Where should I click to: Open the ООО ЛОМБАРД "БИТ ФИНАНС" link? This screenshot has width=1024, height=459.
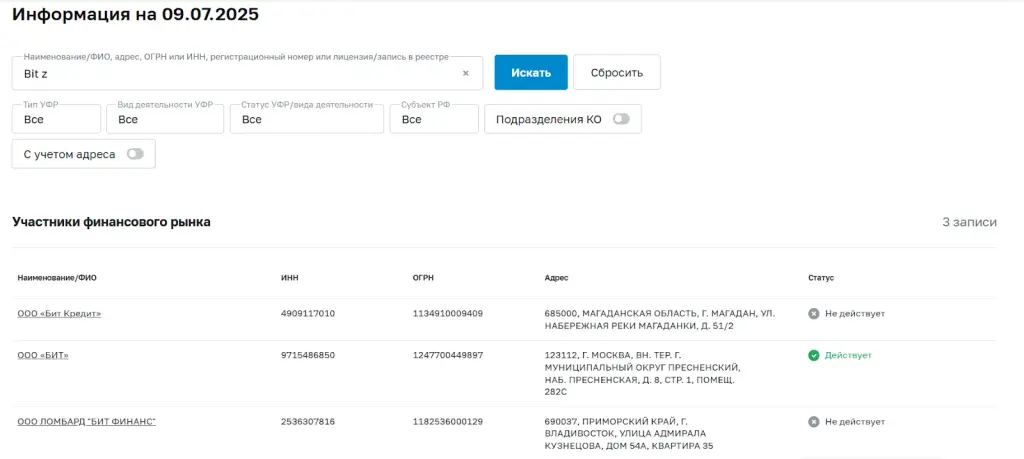(87, 422)
